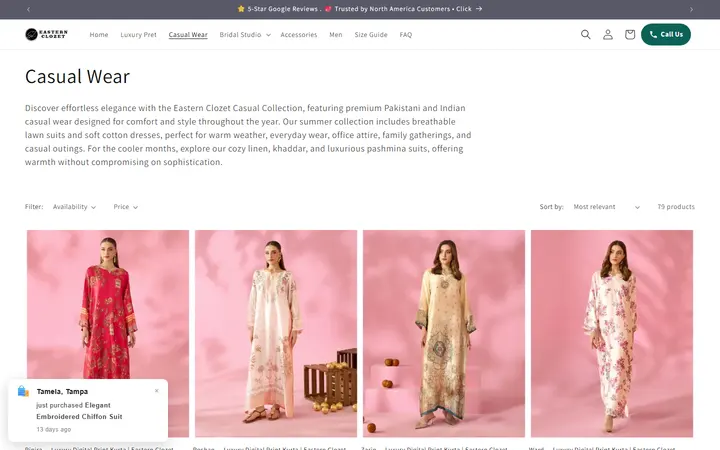Click the Filter label
This screenshot has width=720, height=450.
click(34, 207)
